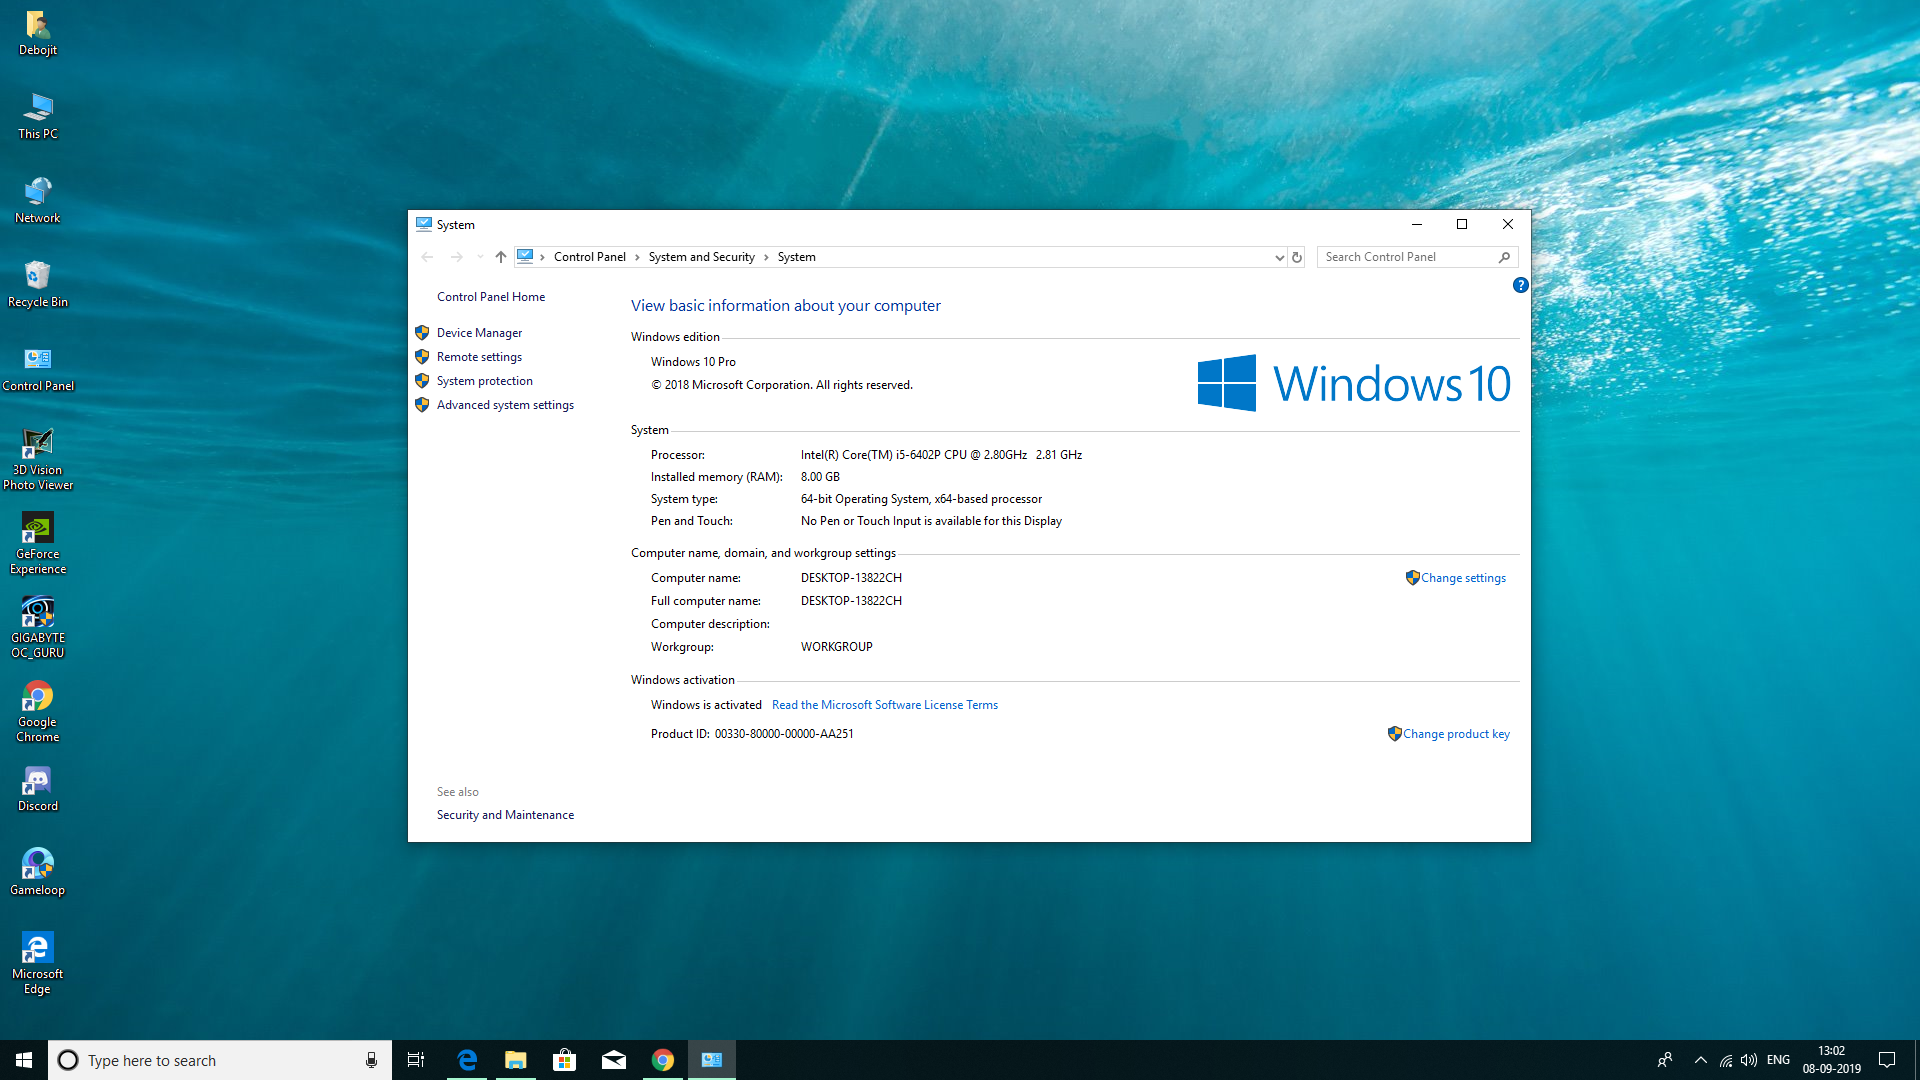This screenshot has width=1920, height=1080.
Task: Click the taskbar search box
Action: (220, 1060)
